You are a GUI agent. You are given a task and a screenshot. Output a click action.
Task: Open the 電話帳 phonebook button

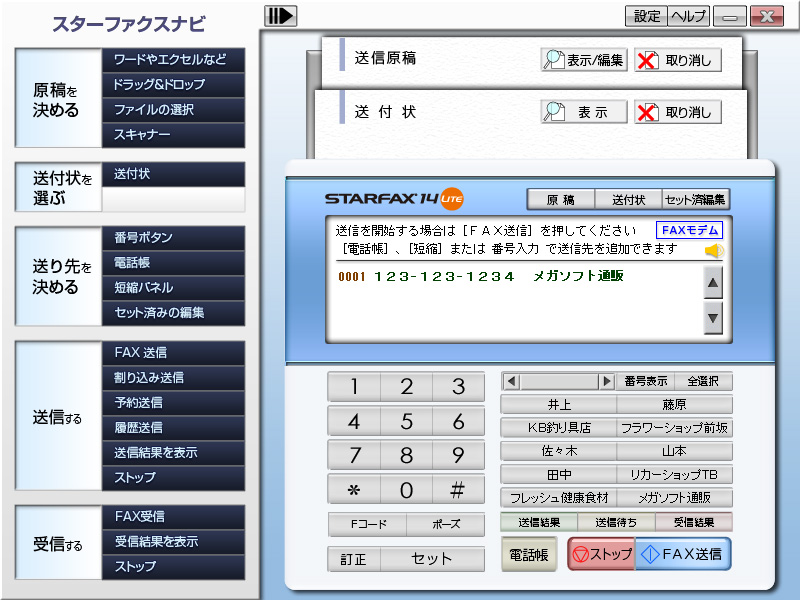pos(529,555)
